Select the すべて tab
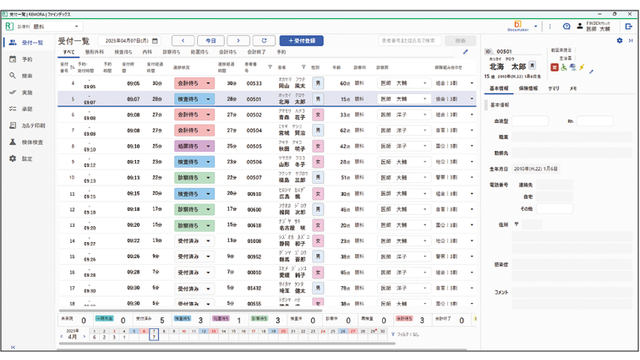The height and width of the screenshot is (360, 640). click(69, 52)
